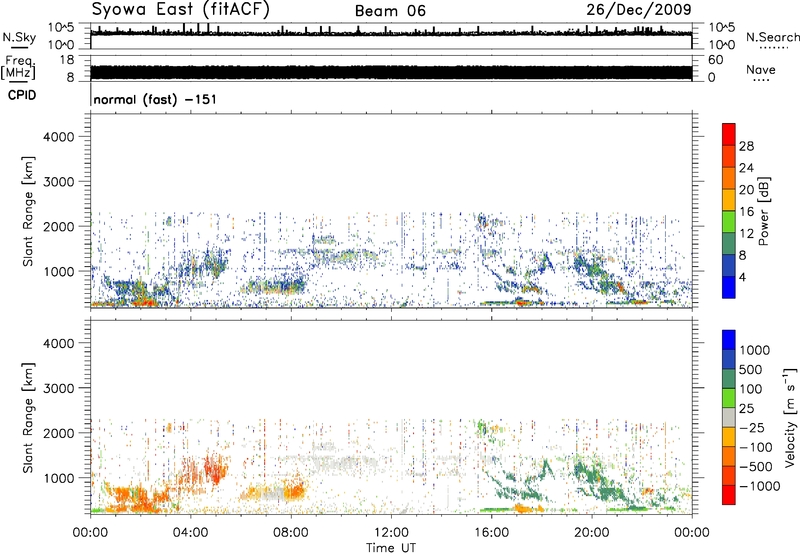Select the '08:00' time axis label
This screenshot has height=554, width=800.
click(291, 533)
